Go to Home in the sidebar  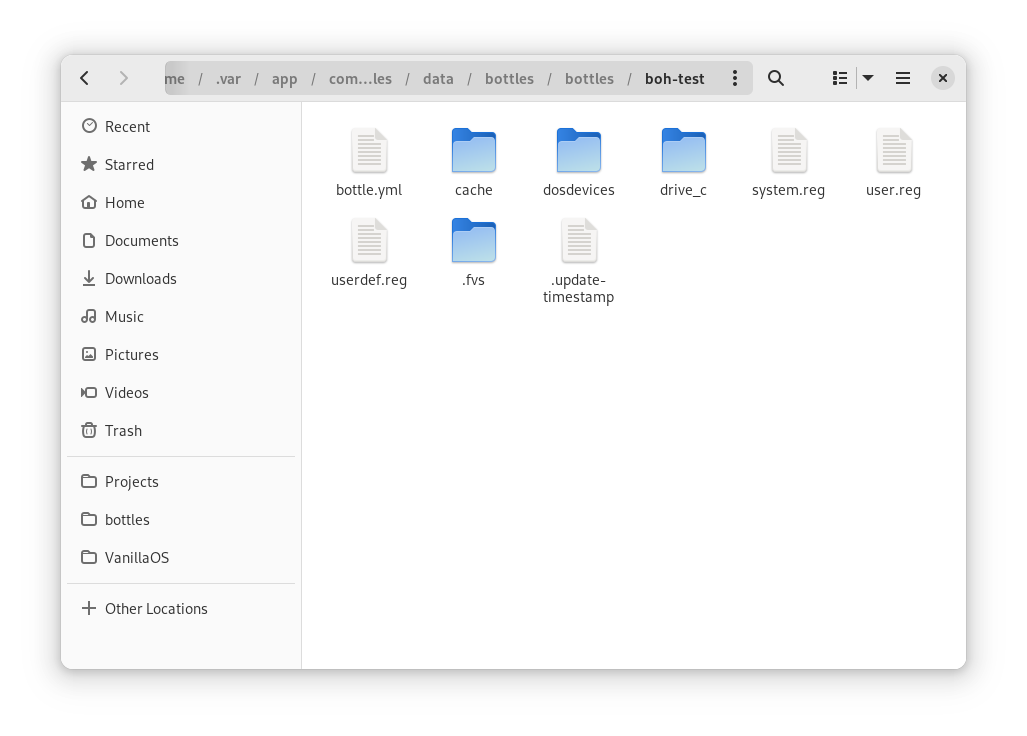[x=181, y=202]
